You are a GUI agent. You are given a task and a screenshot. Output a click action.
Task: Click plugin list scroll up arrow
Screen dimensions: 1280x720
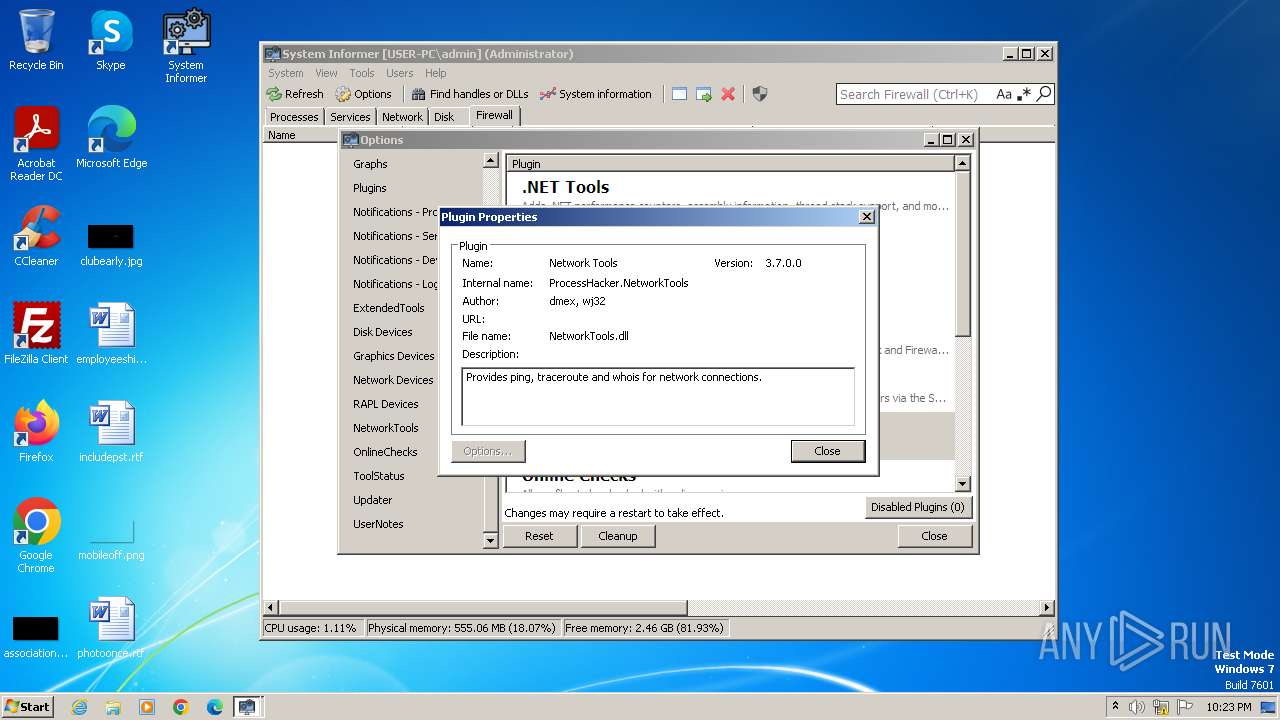coord(962,163)
